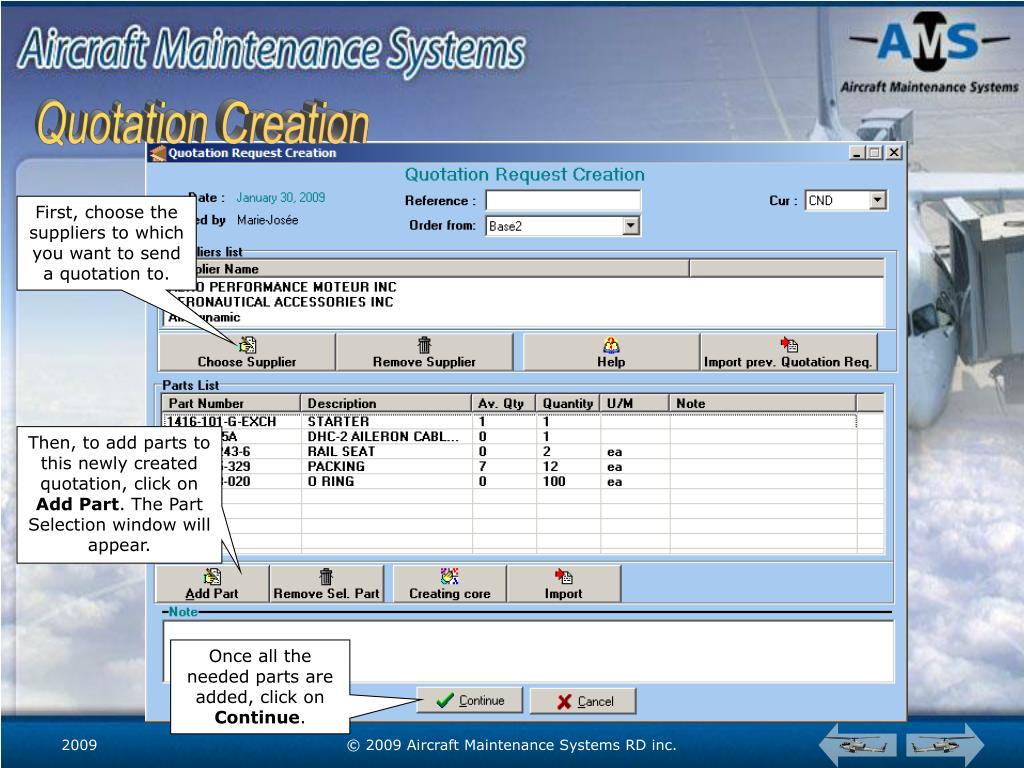Image resolution: width=1024 pixels, height=768 pixels.
Task: Select AERONAUTICAL ACCESSORIES INC supplier row
Action: (x=522, y=302)
